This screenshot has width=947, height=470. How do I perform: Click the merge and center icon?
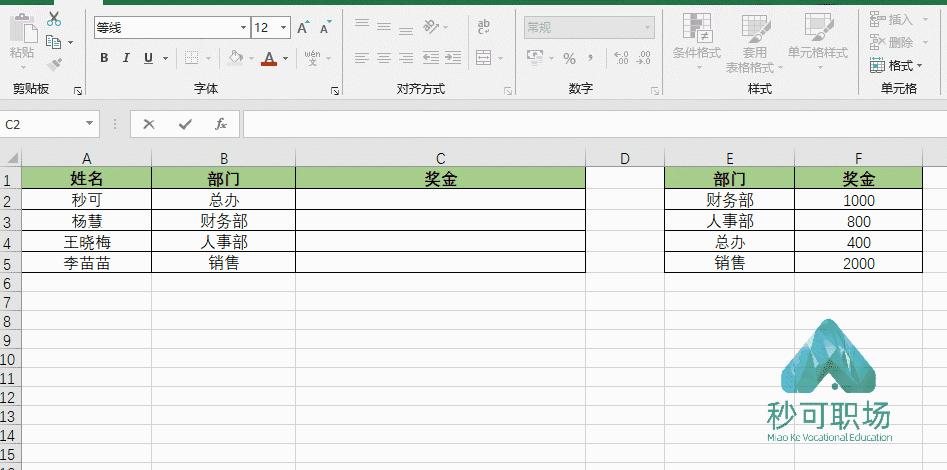(483, 58)
